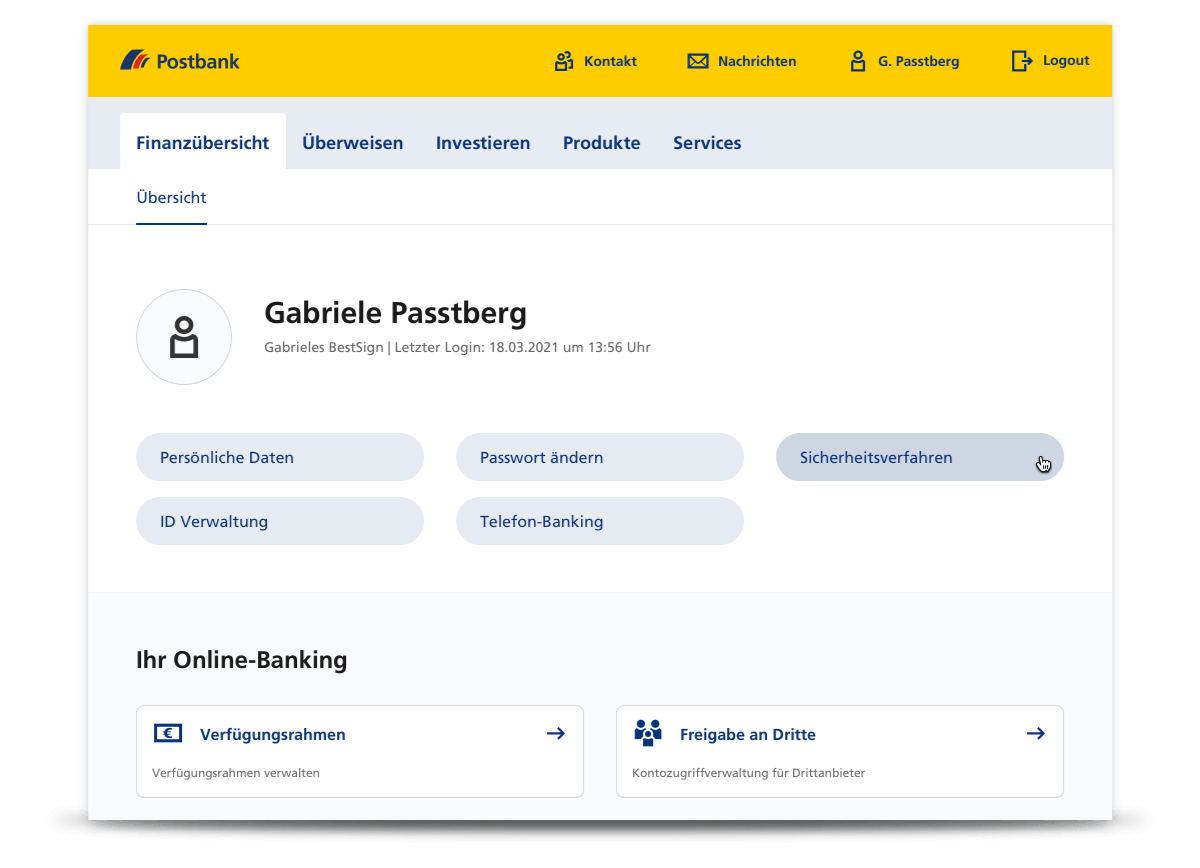1200x868 pixels.
Task: Click the Telefon-Banking button
Action: point(600,521)
